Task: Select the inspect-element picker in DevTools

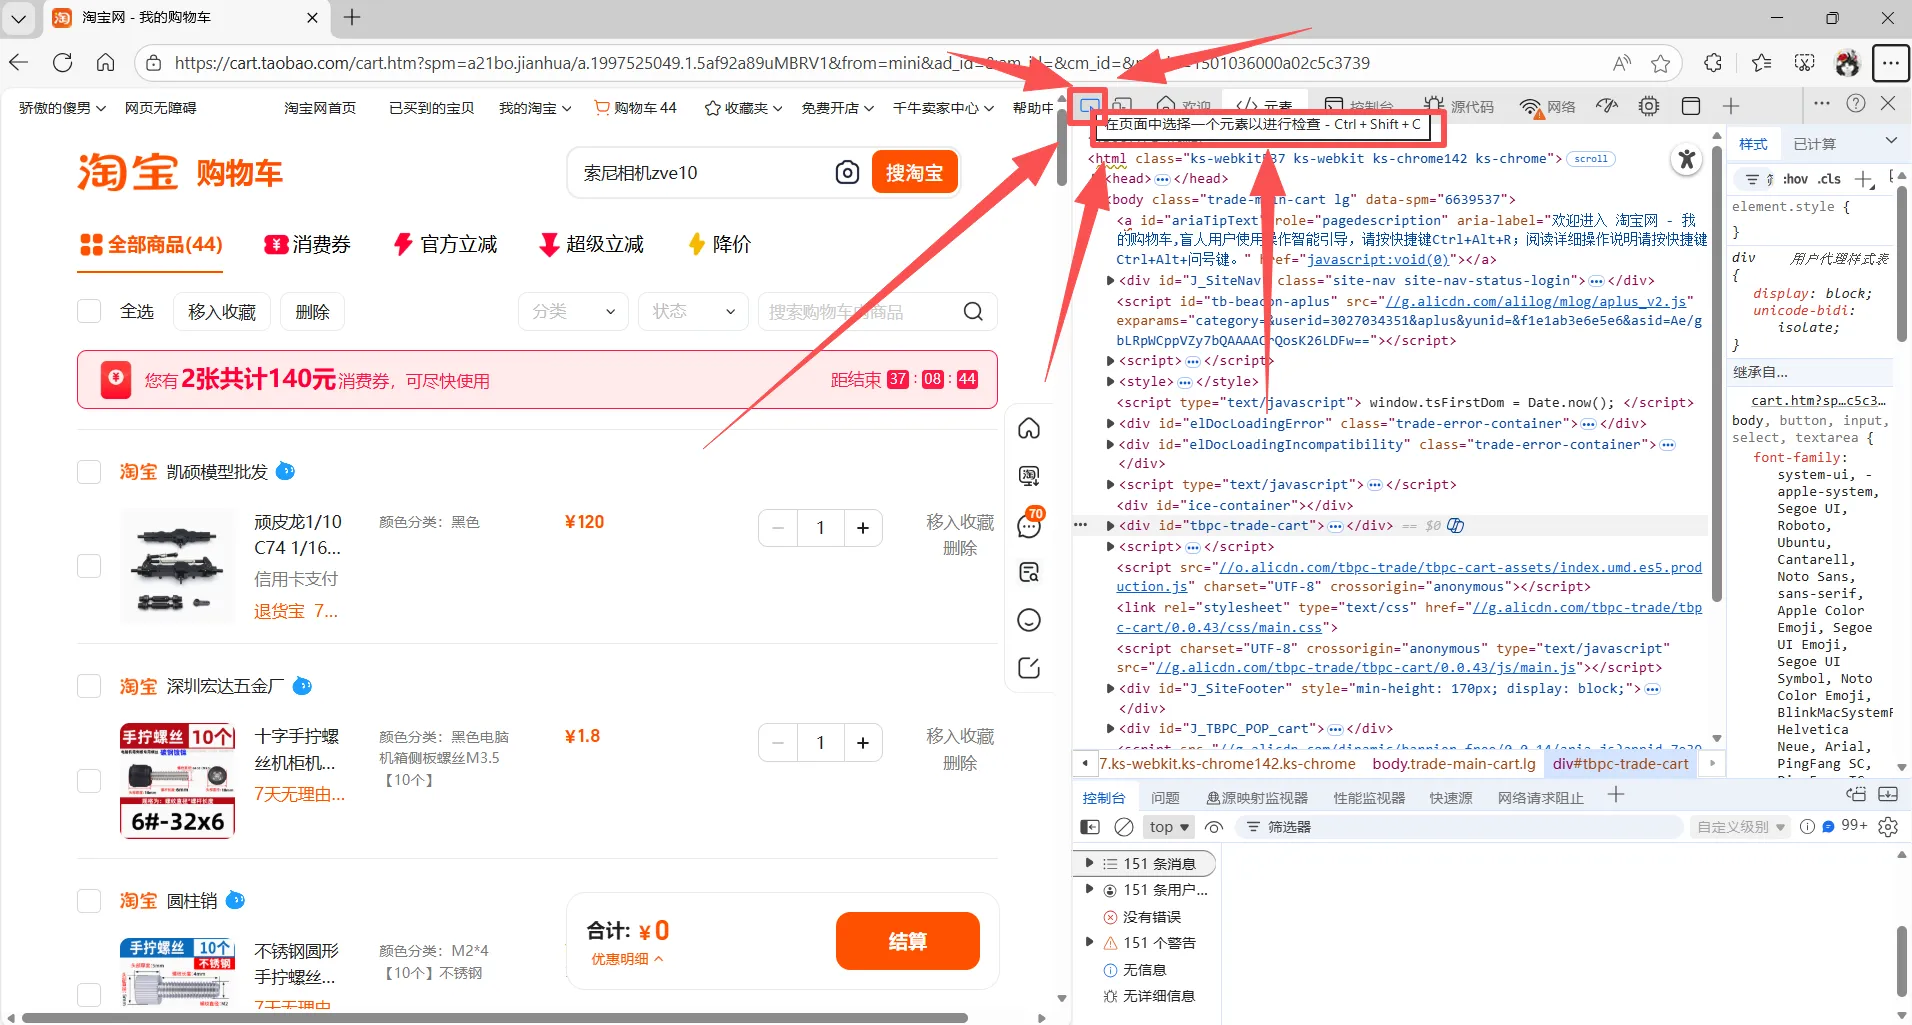Action: point(1090,106)
